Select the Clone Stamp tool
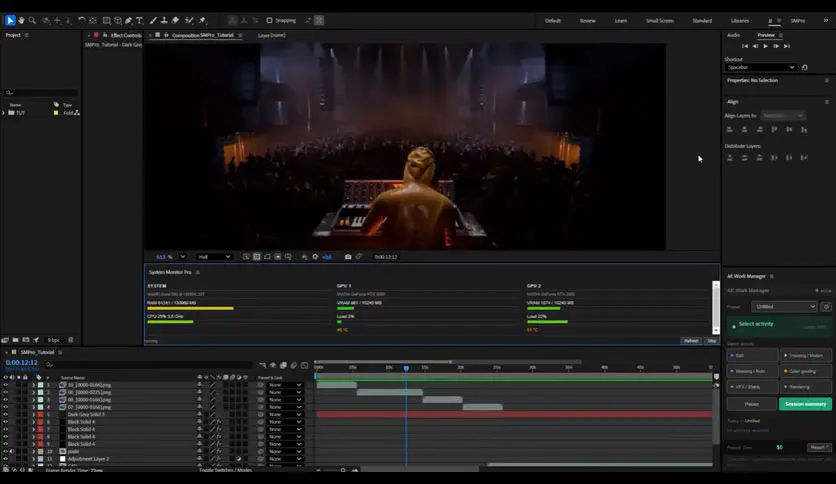Screen dimensions: 836x484 [164, 20]
